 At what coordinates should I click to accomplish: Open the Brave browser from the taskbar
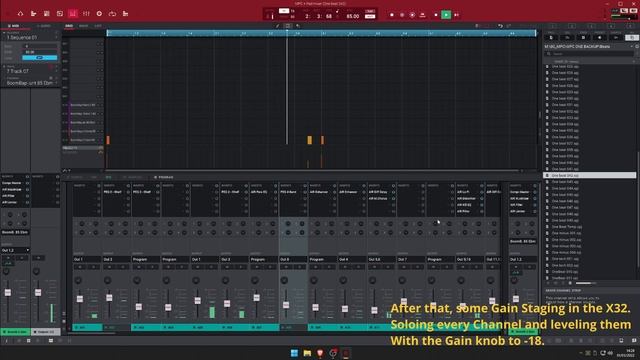click(x=320, y=353)
